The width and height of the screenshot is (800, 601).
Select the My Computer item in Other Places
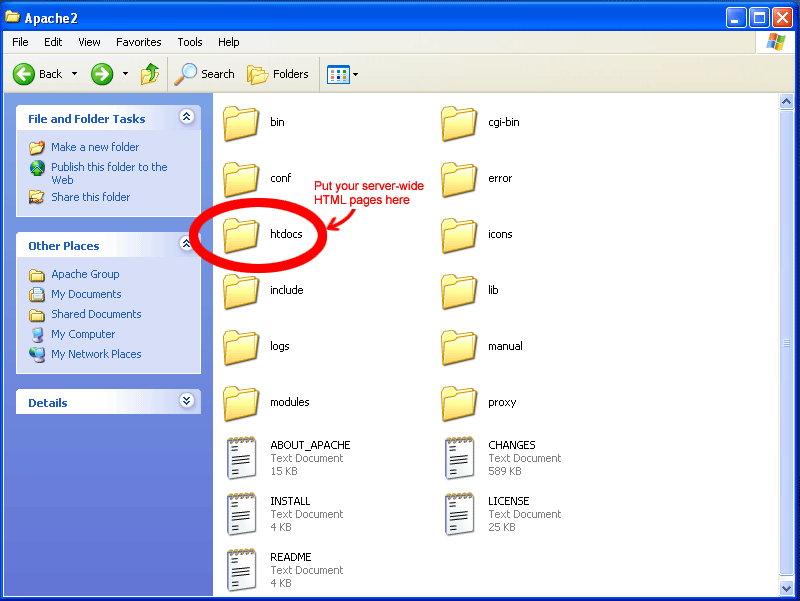(x=83, y=334)
